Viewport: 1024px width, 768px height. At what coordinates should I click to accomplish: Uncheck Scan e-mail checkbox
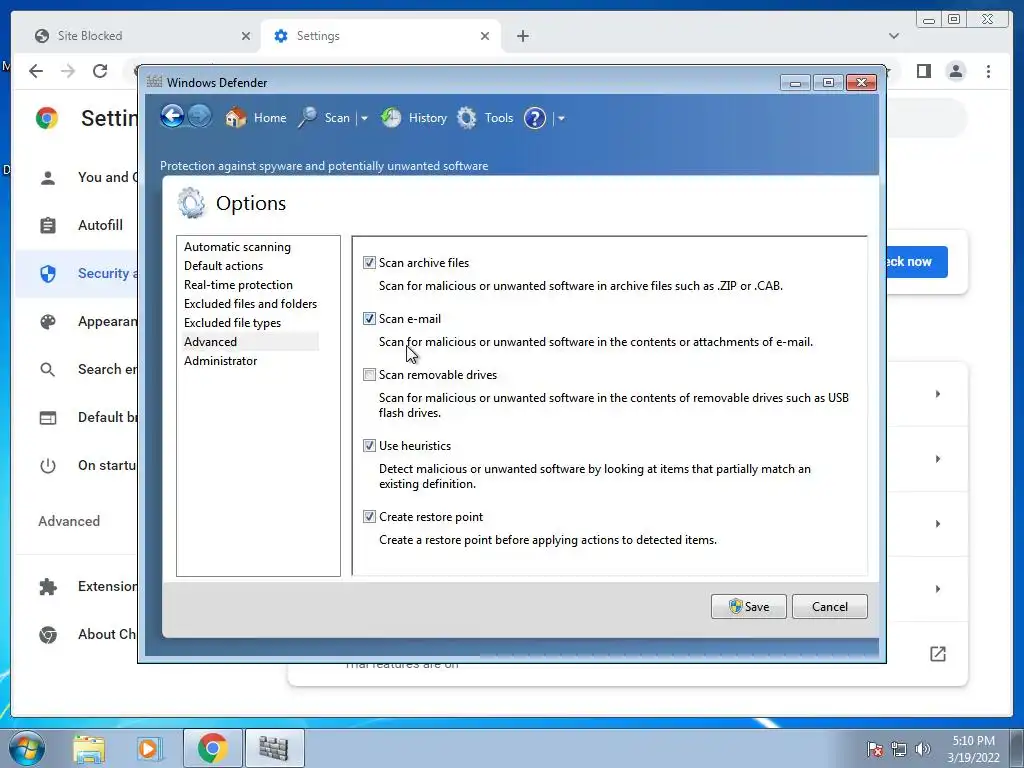(x=370, y=319)
